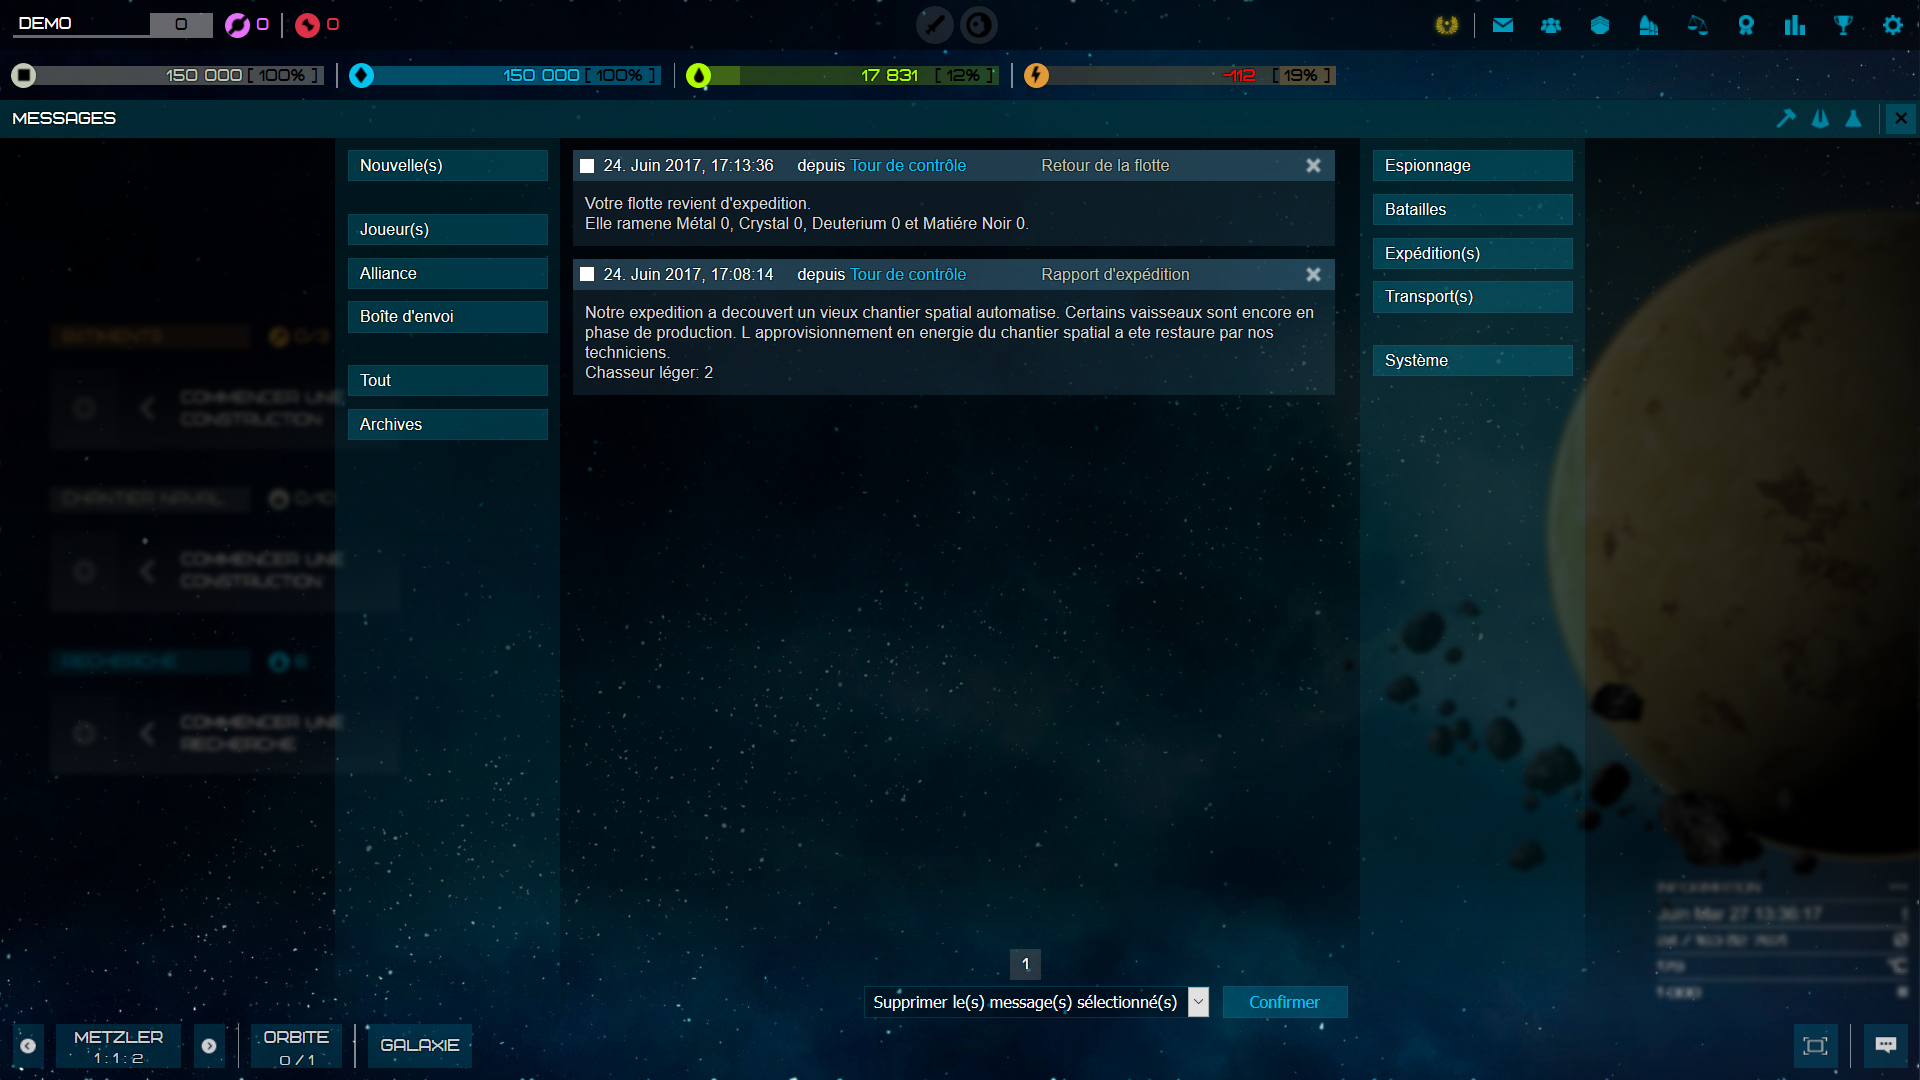Open the GALAXIE view
1920x1080 pixels.
(x=420, y=1046)
